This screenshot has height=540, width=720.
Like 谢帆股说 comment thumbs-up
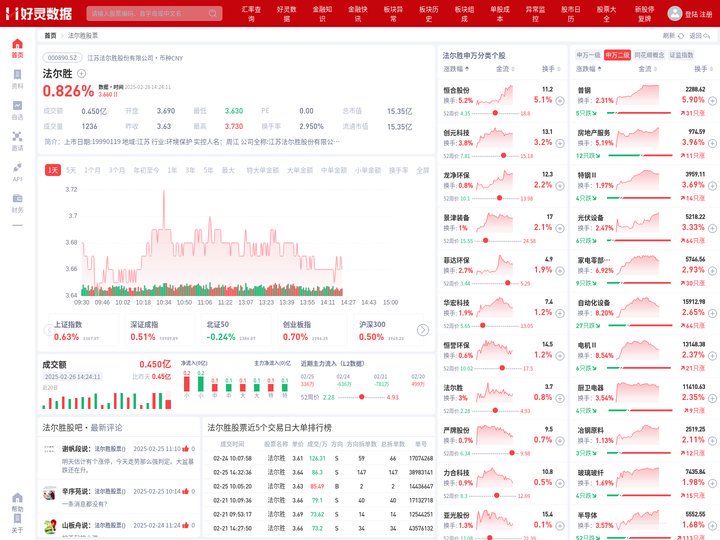pyautogui.click(x=186, y=448)
